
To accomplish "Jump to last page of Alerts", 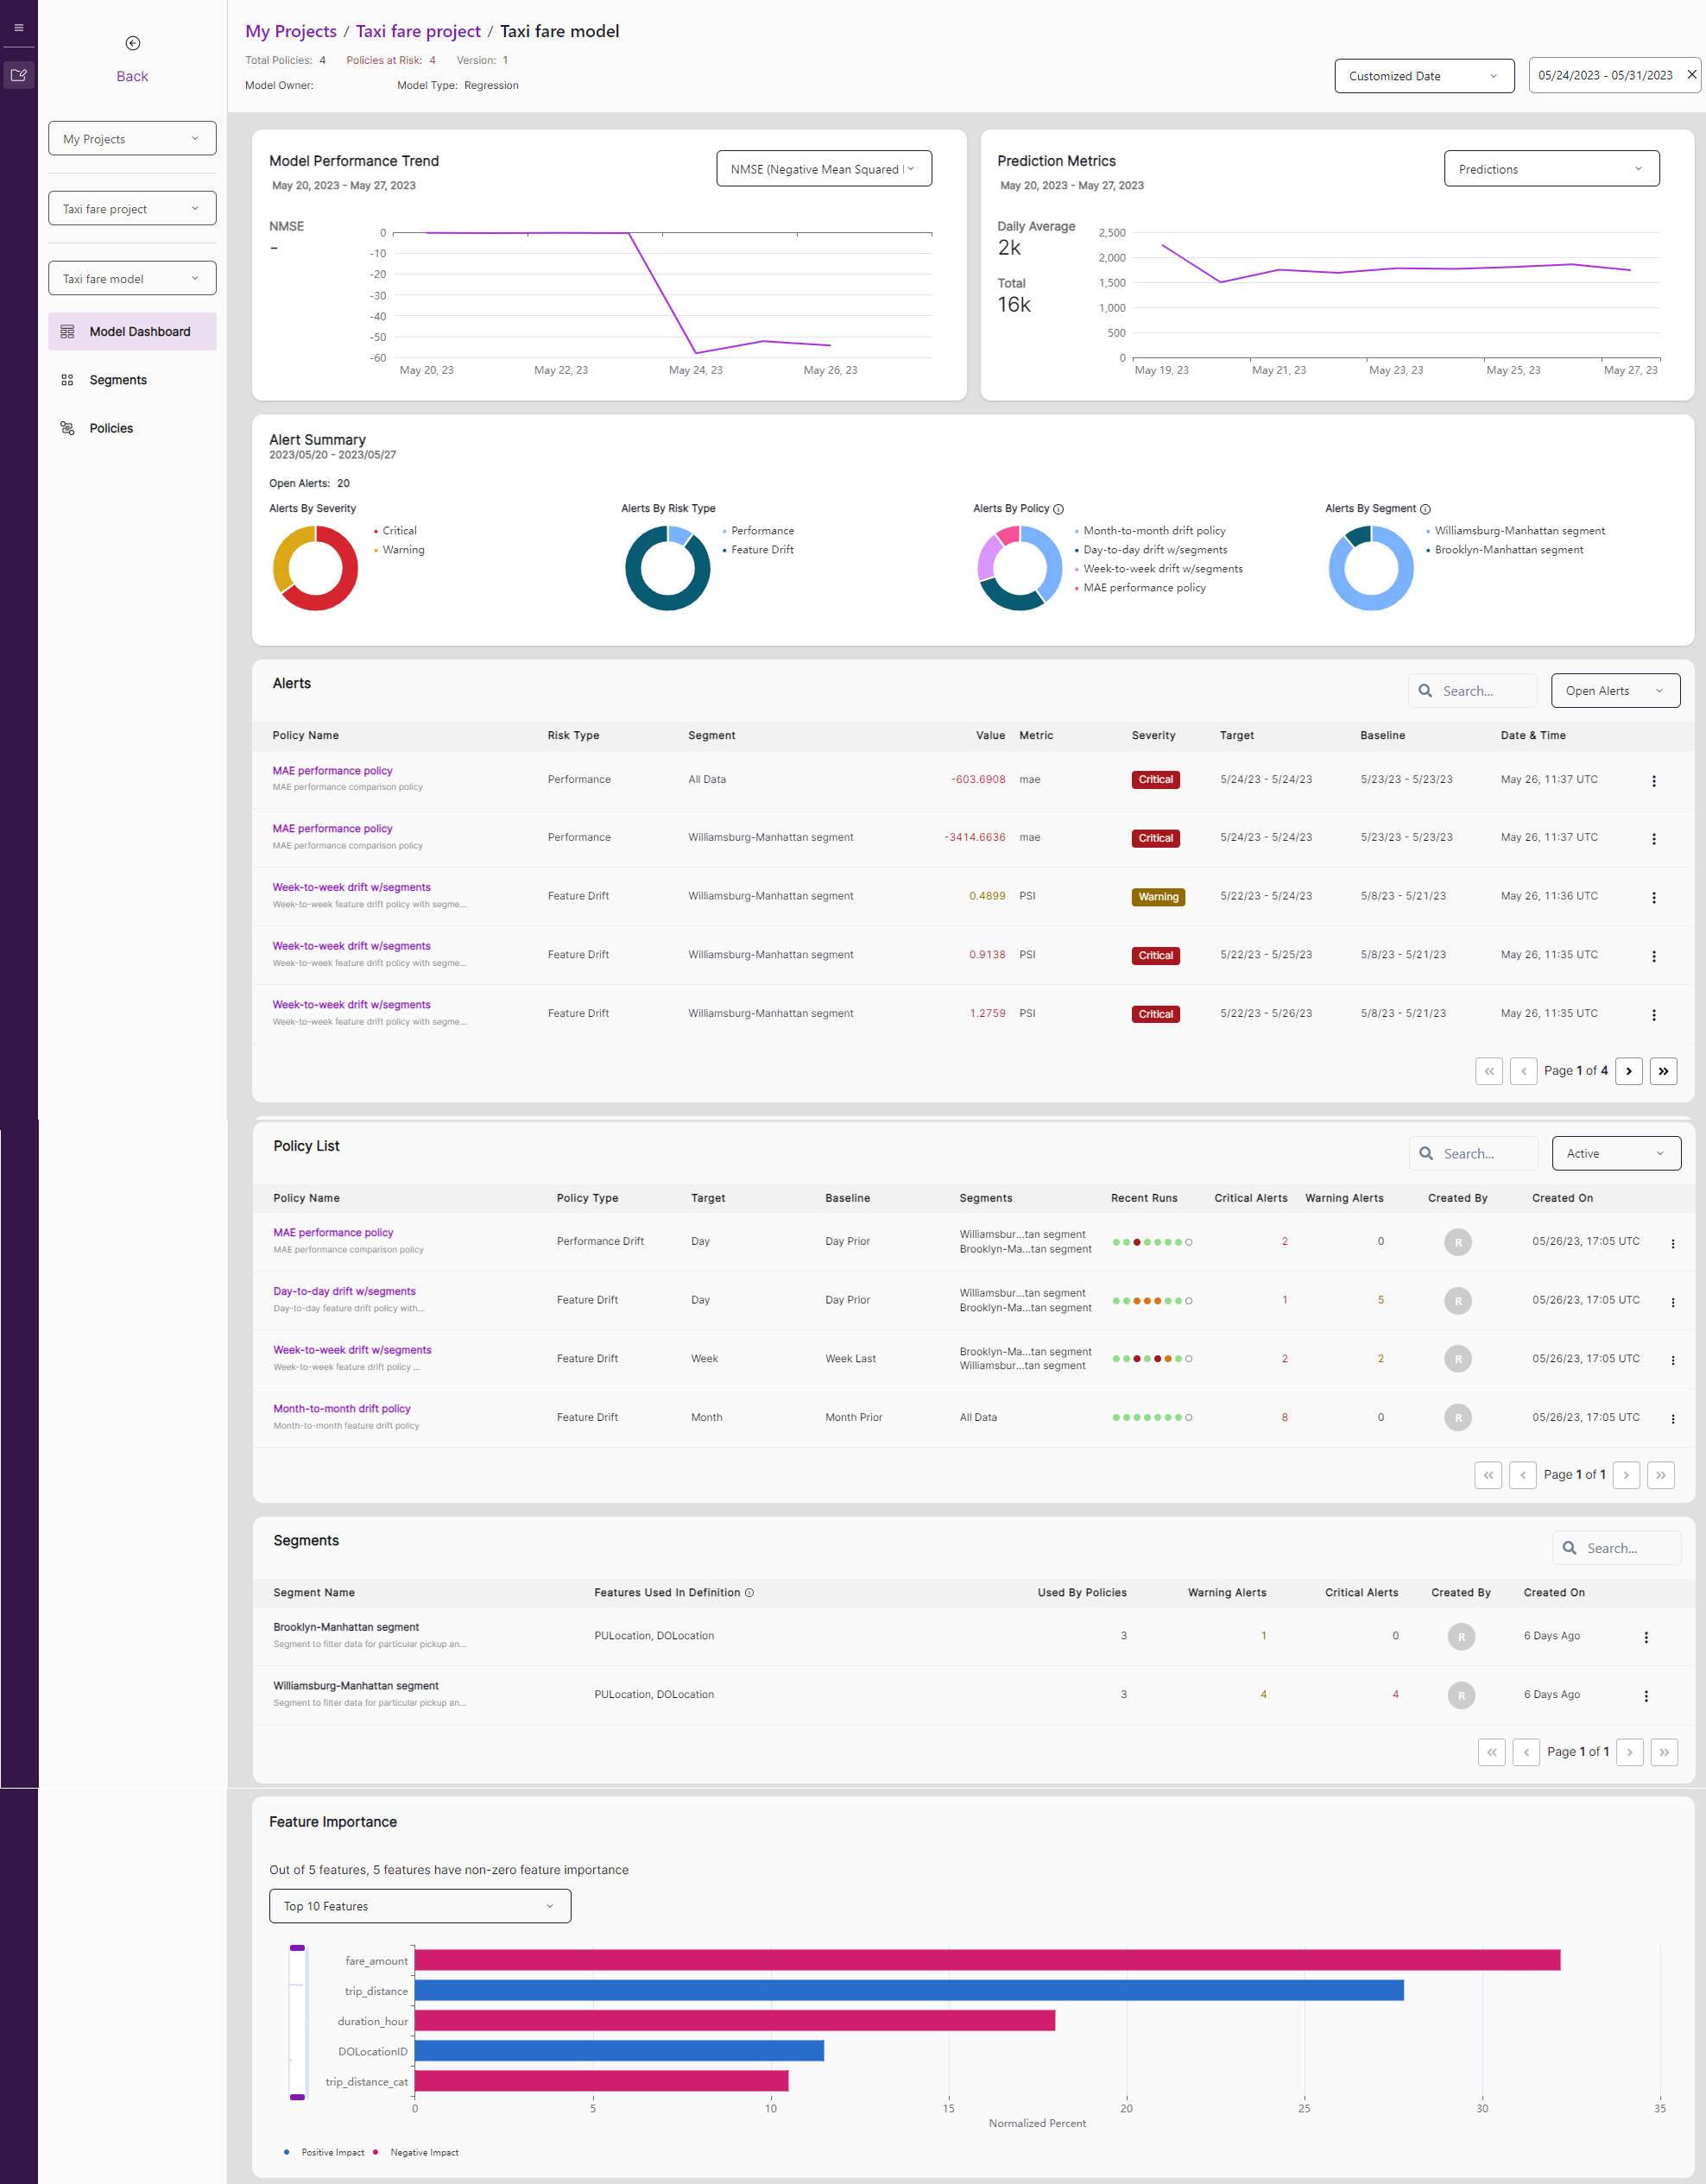I will click(x=1664, y=1071).
